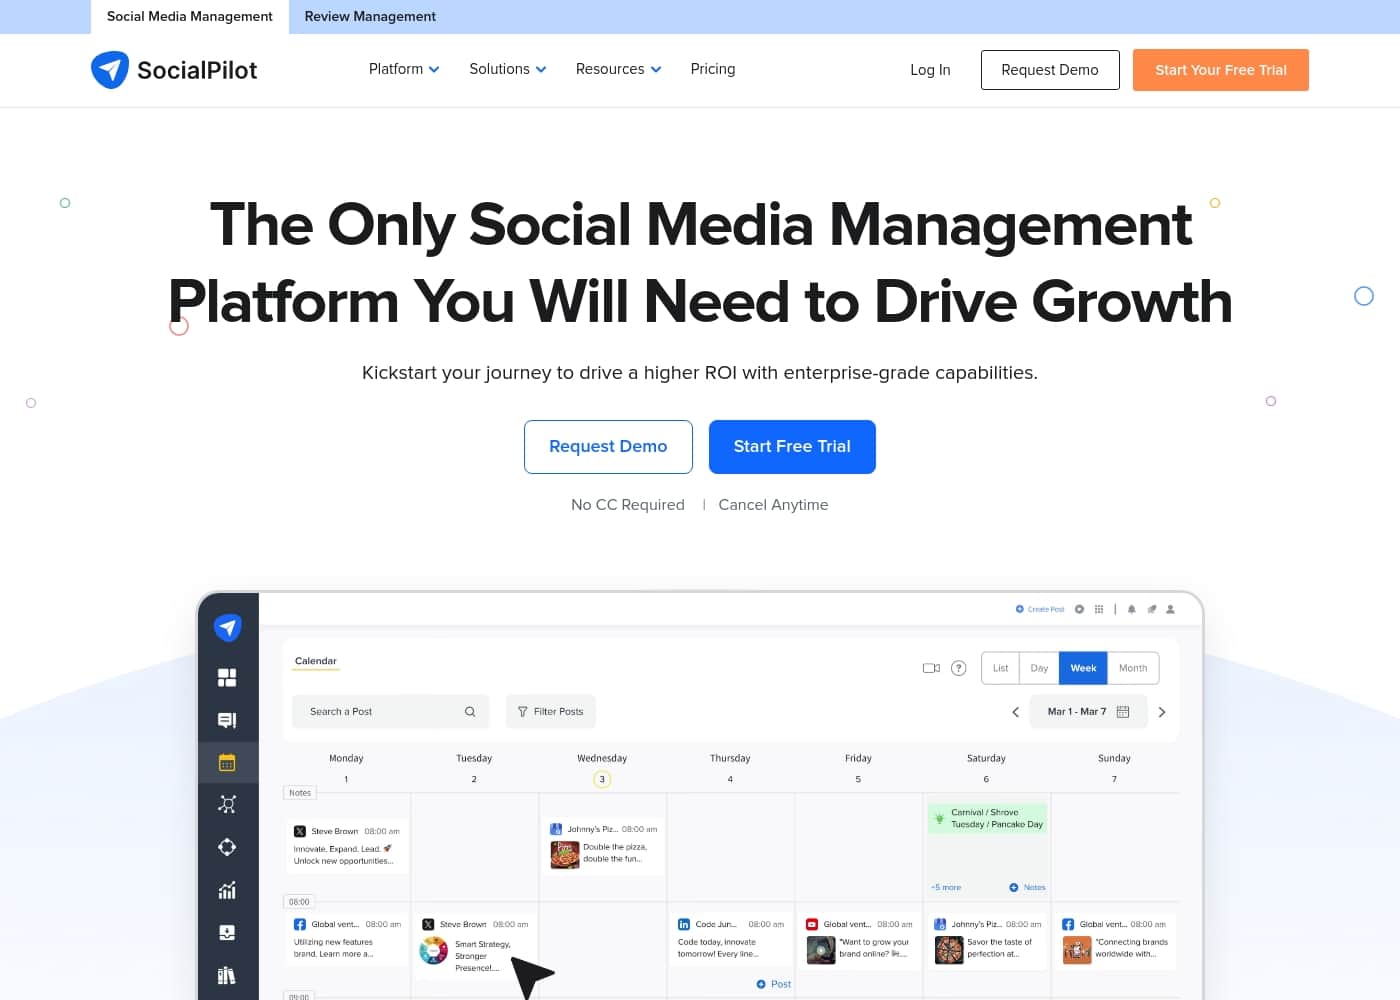Switch calendar to List view

tap(1000, 668)
